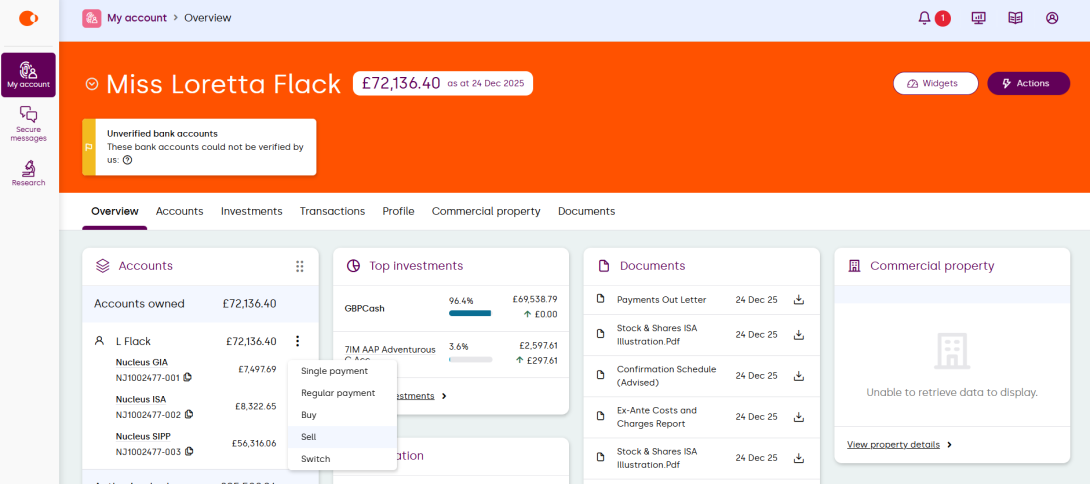Click the Widgets button
1090x484 pixels.
click(935, 83)
